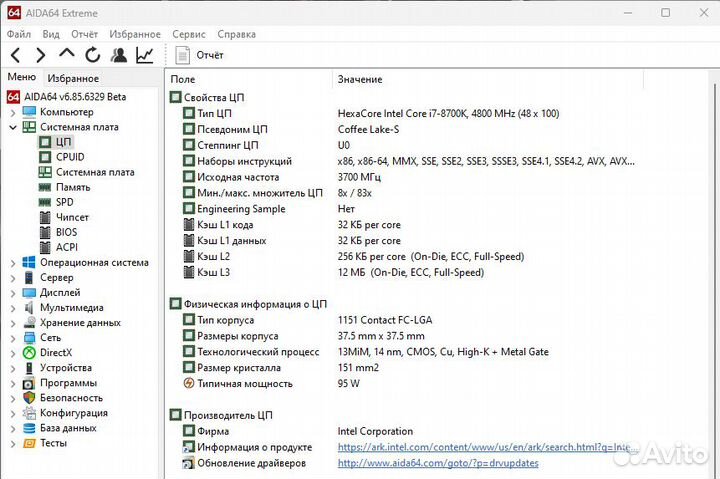The width and height of the screenshot is (720, 479).
Task: Click the Мультимедиа speaker icon
Action: 29,307
